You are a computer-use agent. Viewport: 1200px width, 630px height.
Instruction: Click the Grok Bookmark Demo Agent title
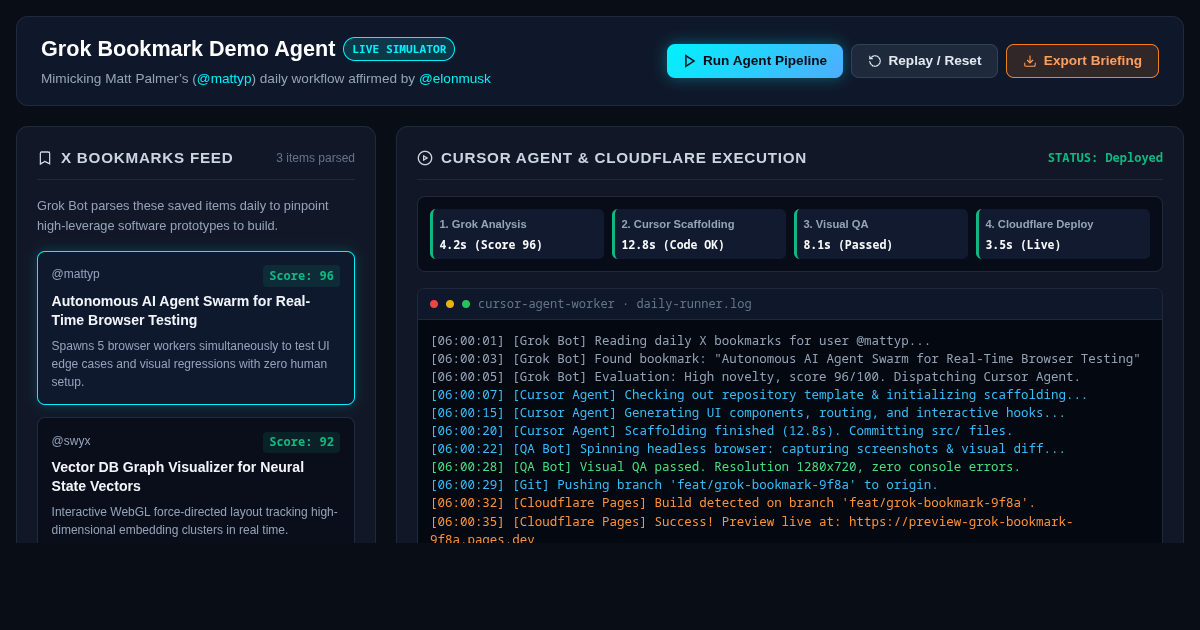click(188, 49)
